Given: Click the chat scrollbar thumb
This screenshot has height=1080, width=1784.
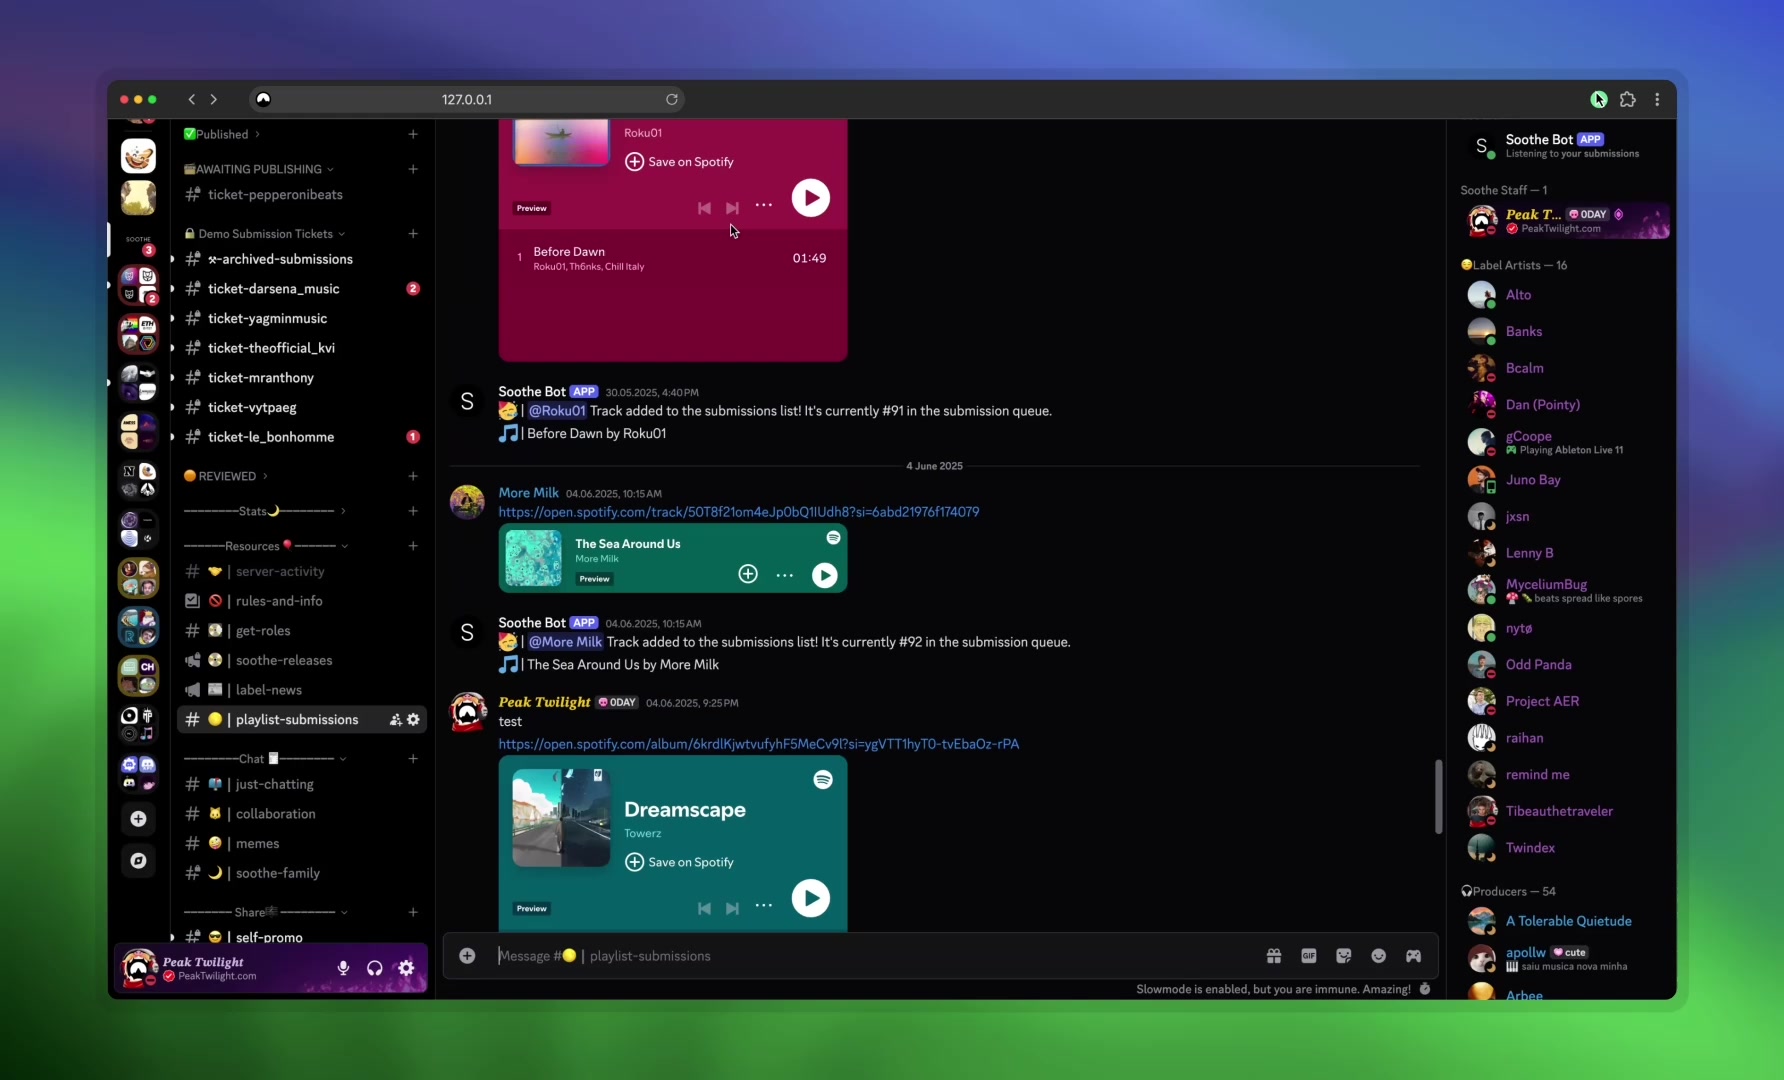Looking at the screenshot, I should (x=1438, y=797).
